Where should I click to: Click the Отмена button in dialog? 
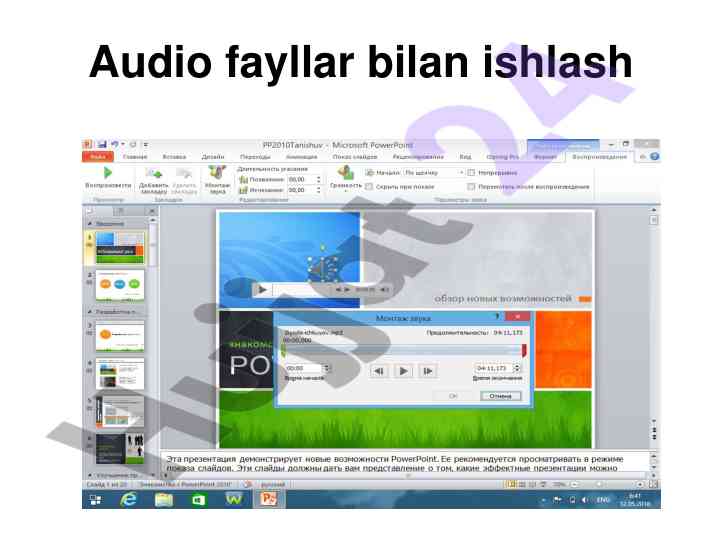pyautogui.click(x=501, y=395)
